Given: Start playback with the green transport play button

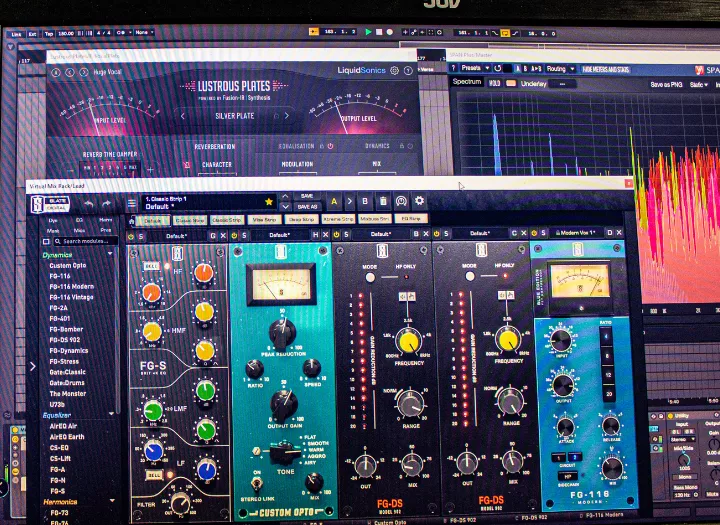Looking at the screenshot, I should [368, 32].
